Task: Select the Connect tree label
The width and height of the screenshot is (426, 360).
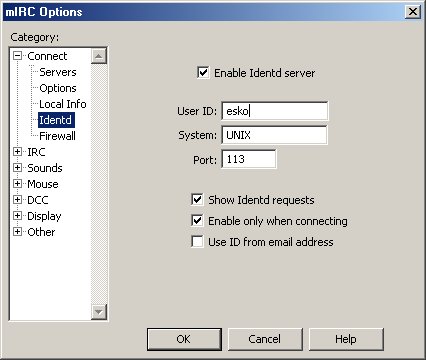Action: [x=47, y=56]
